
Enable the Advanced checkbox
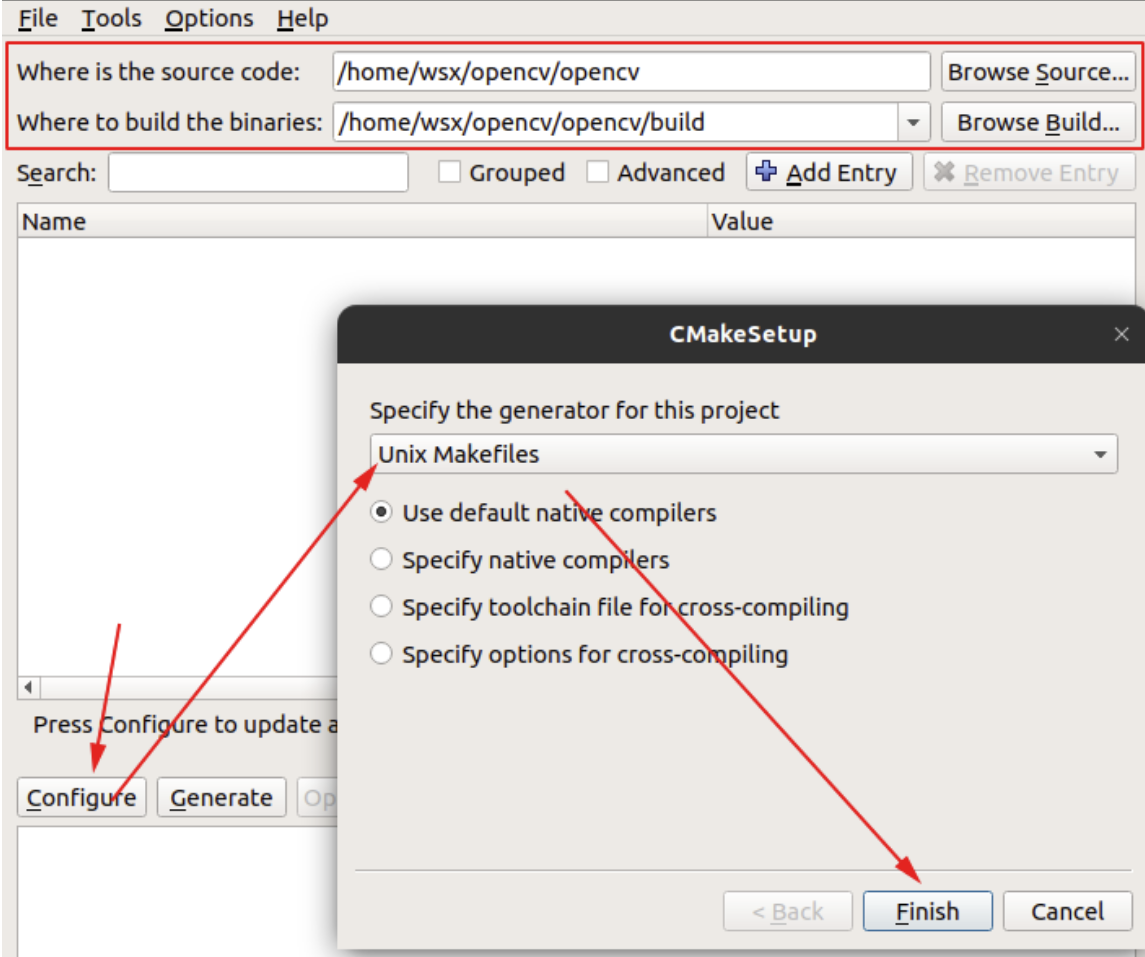(x=597, y=172)
